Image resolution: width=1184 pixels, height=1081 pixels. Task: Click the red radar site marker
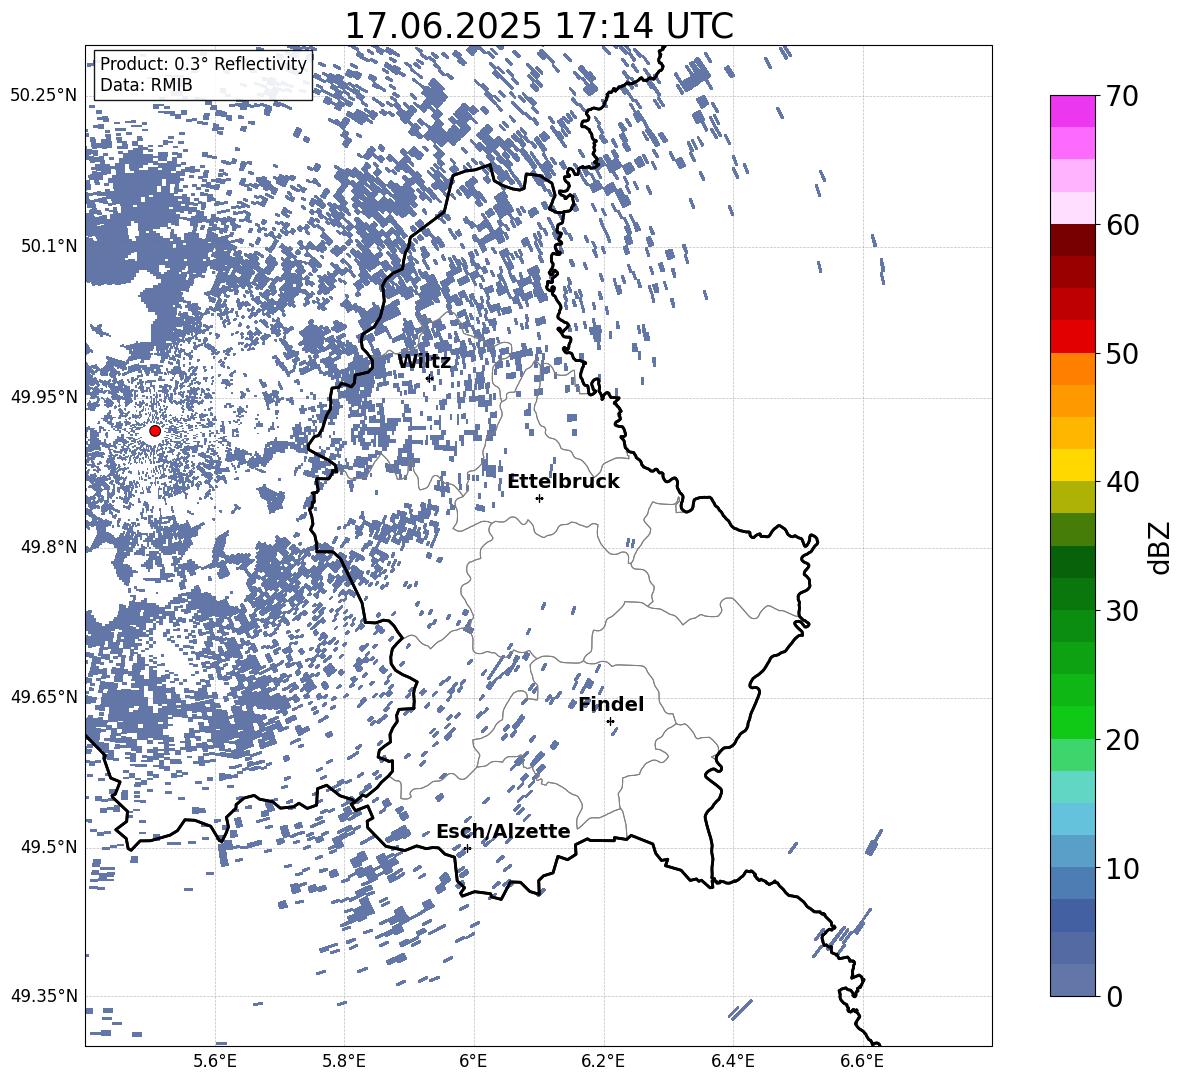[x=155, y=431]
